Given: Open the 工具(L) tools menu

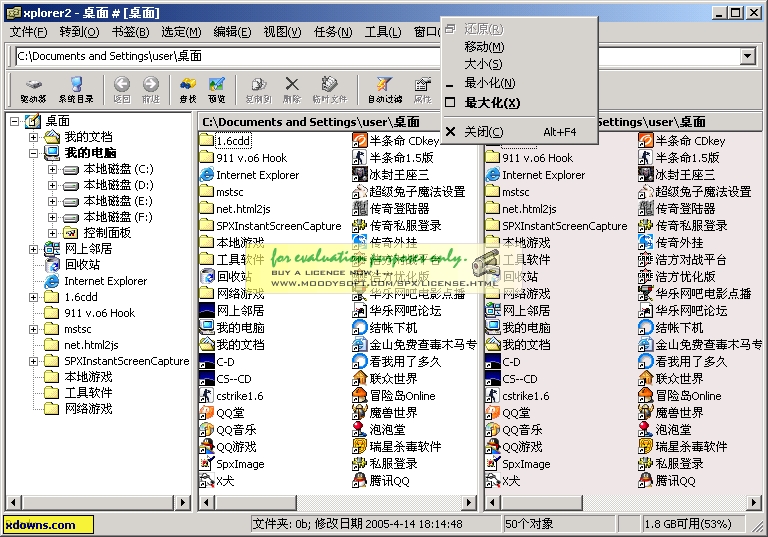Looking at the screenshot, I should click(x=383, y=32).
